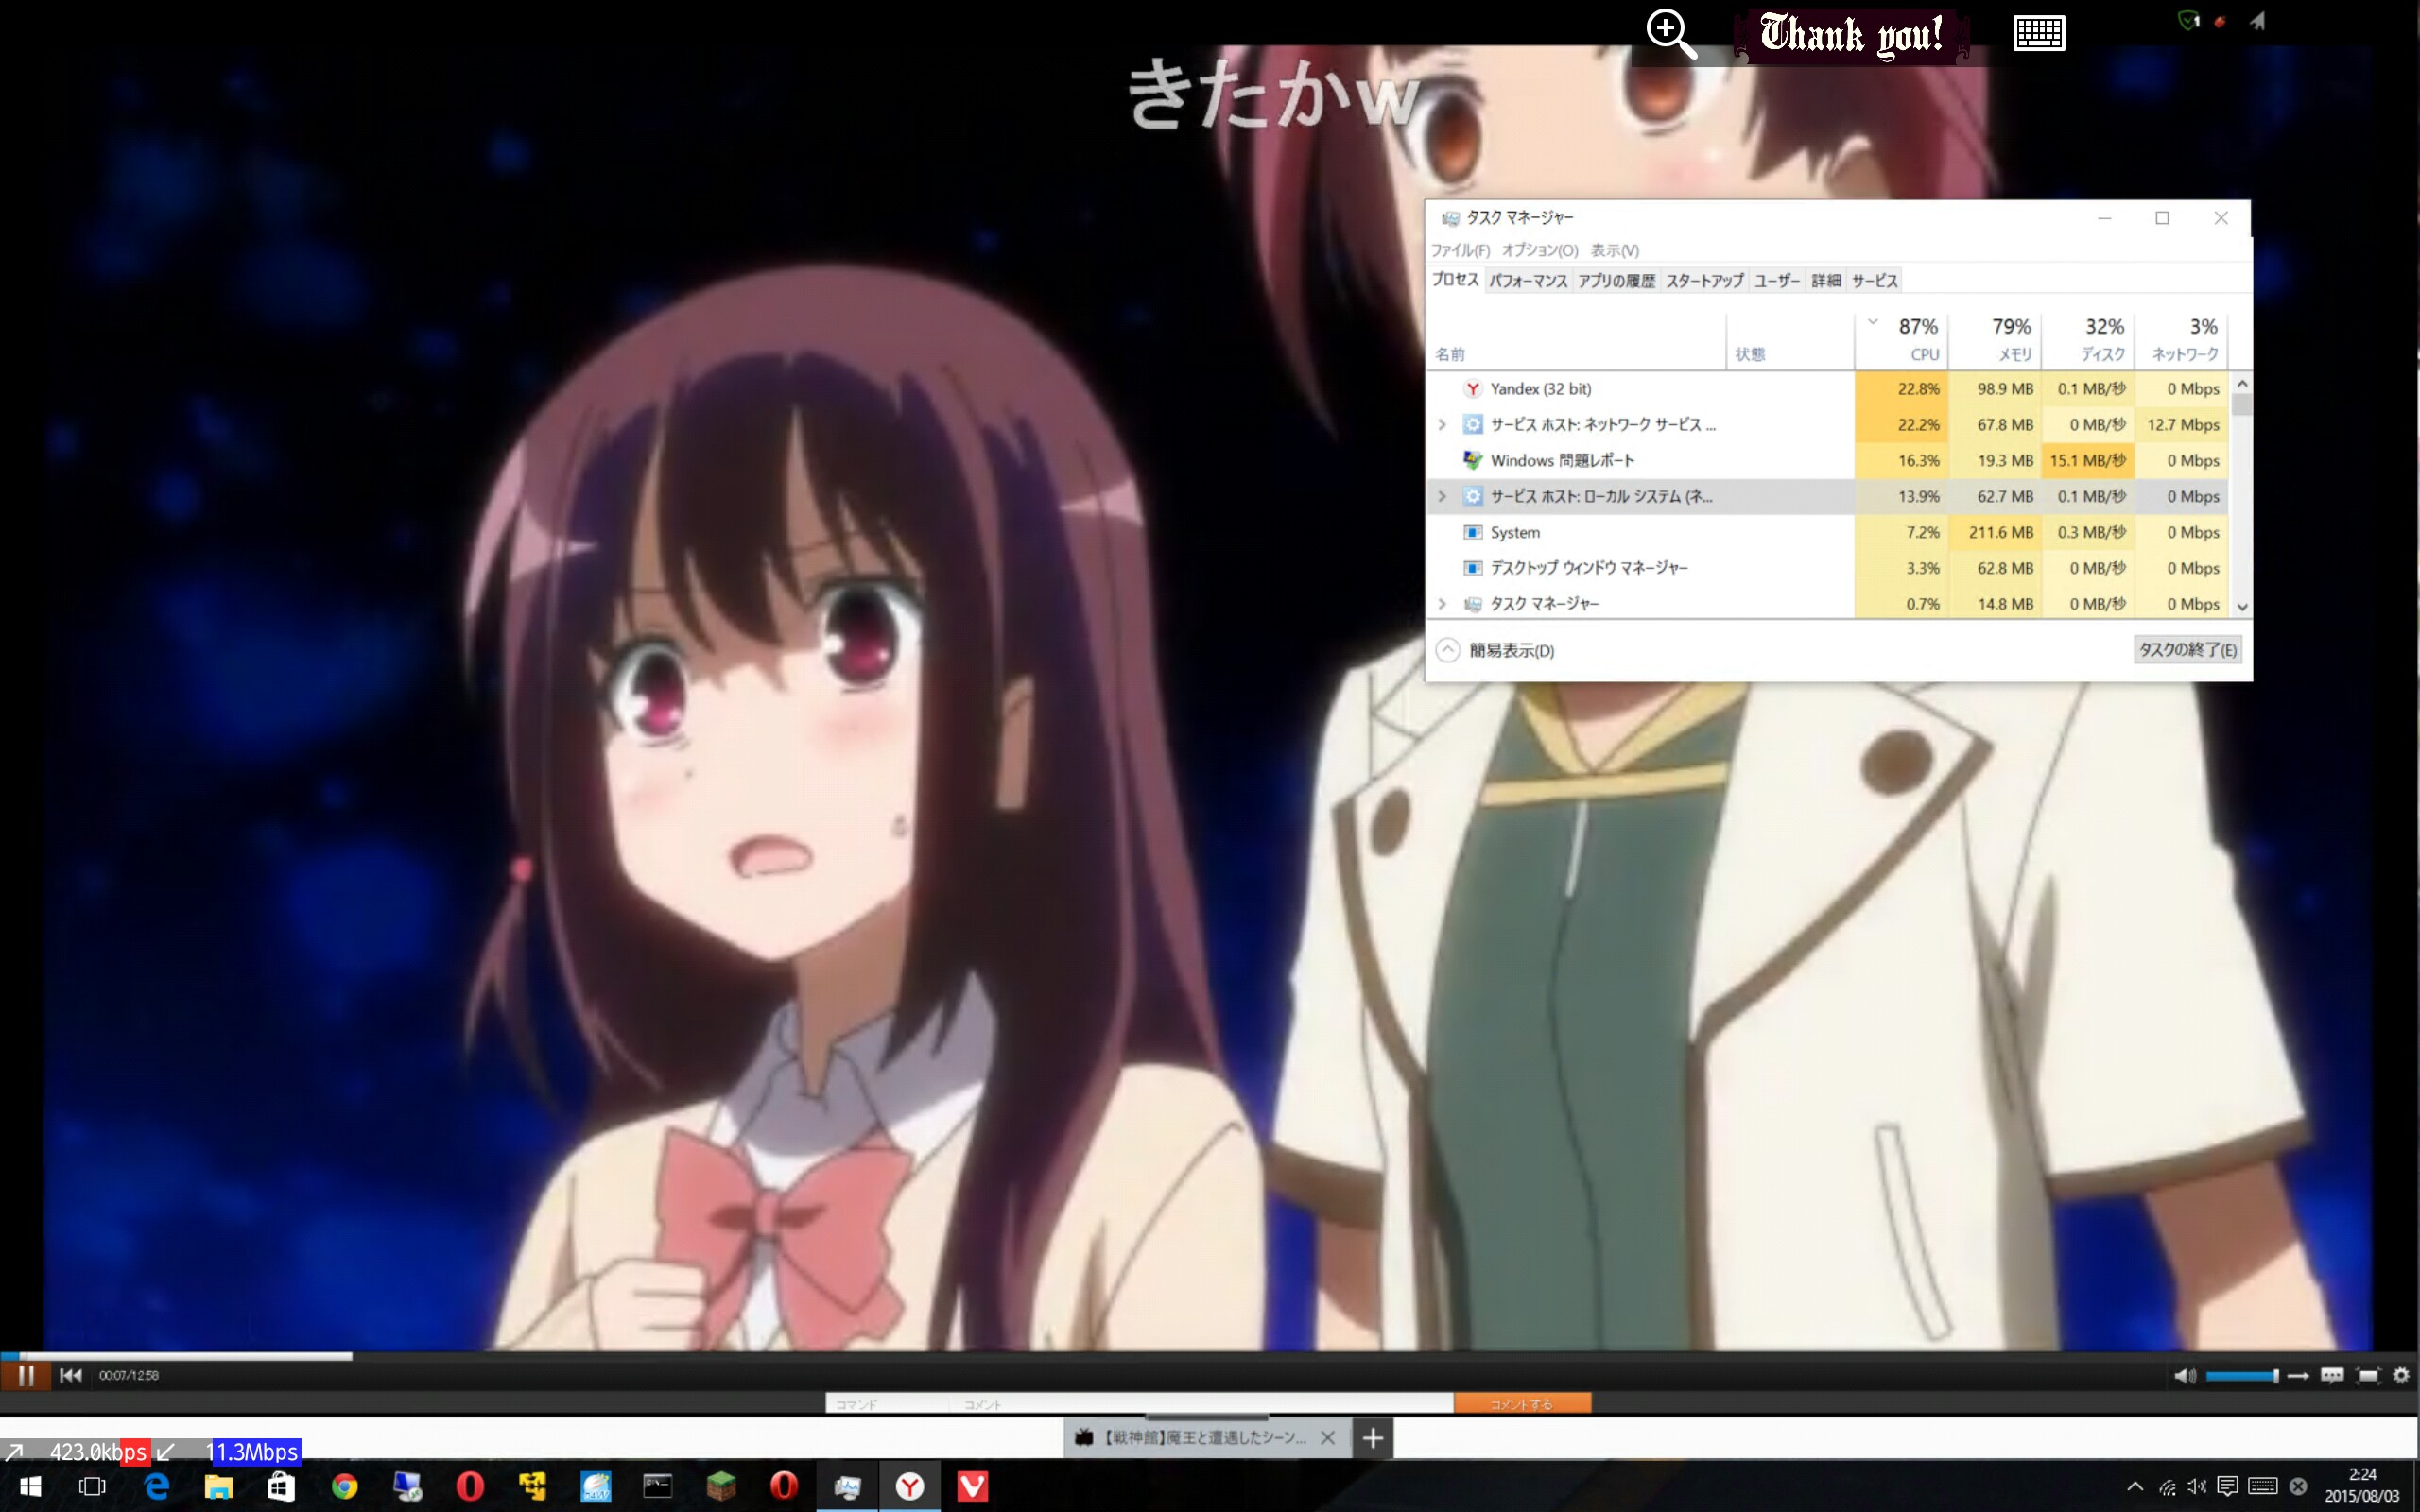The width and height of the screenshot is (2420, 1512).
Task: Open the Windows Start menu
Action: [x=30, y=1487]
